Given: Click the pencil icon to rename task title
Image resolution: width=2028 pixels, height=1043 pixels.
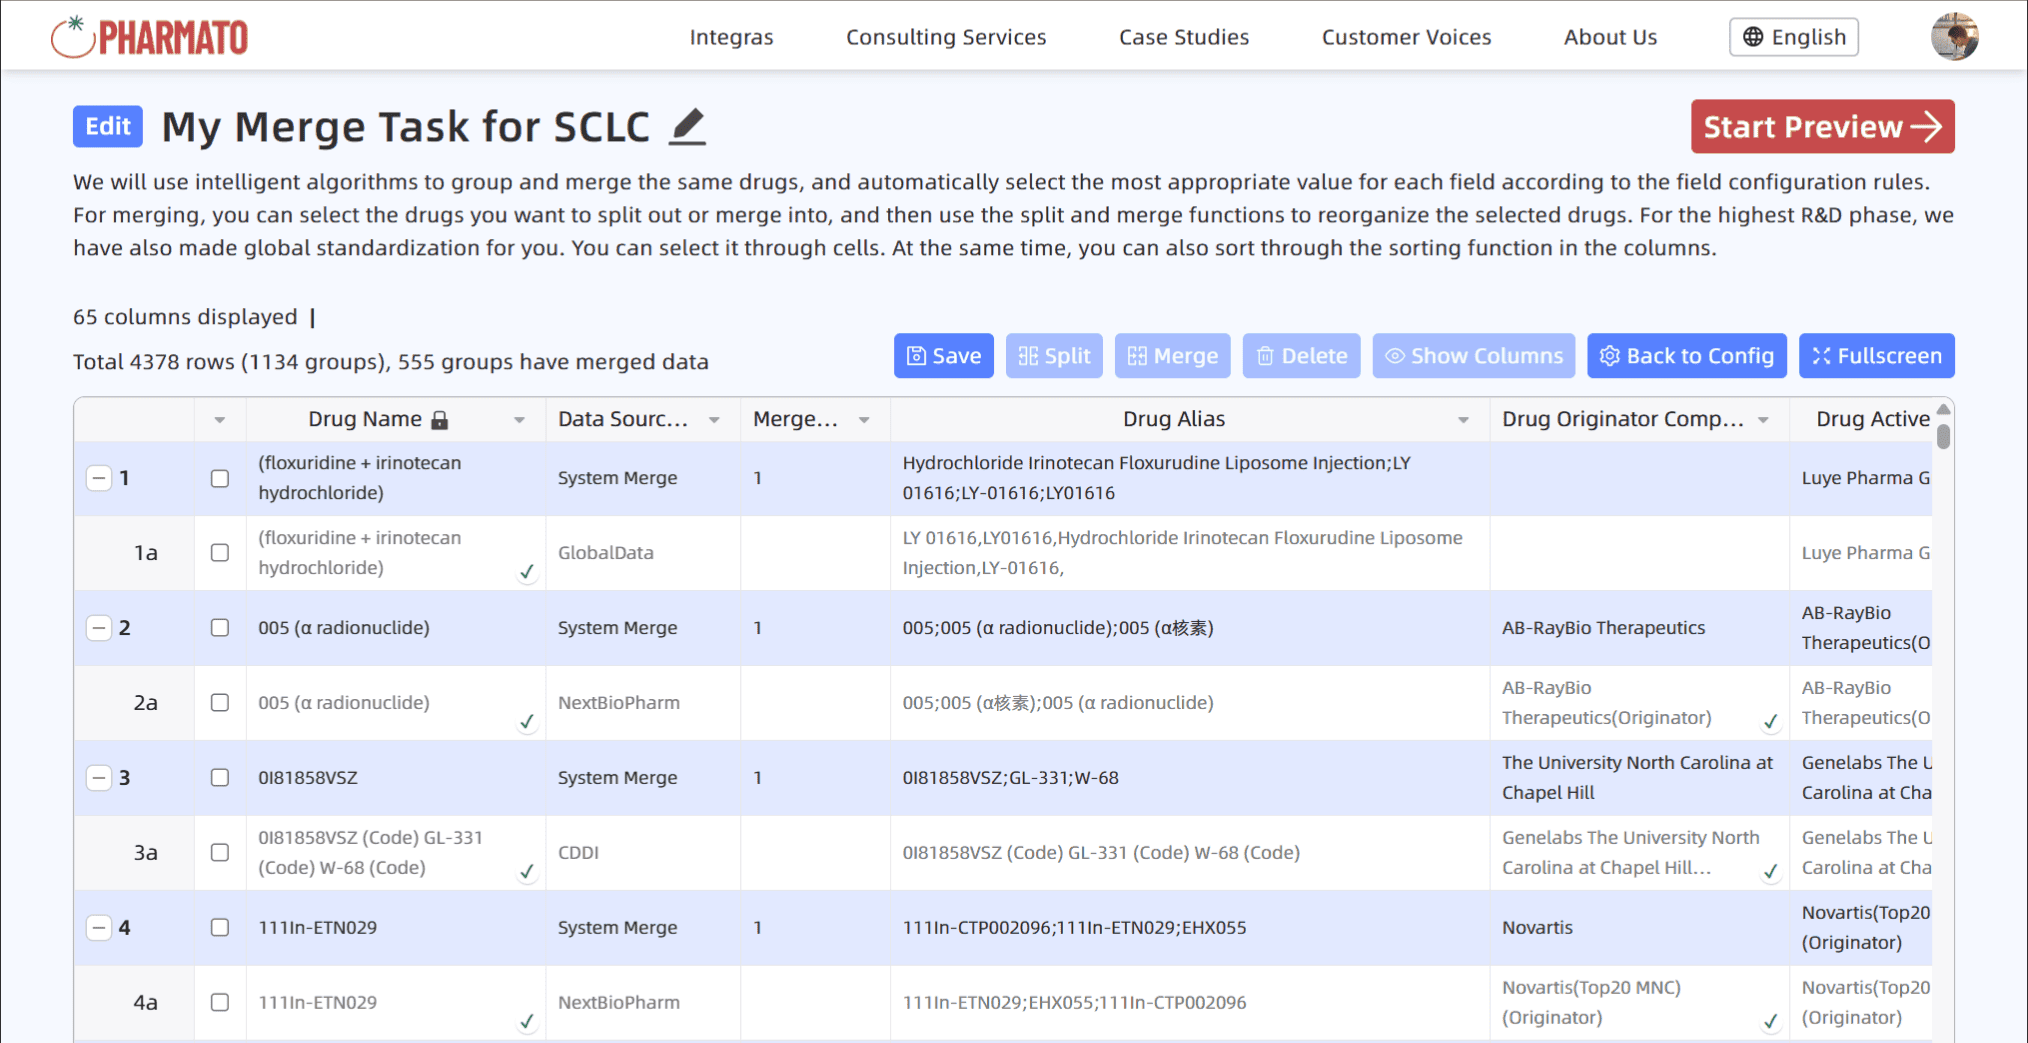Looking at the screenshot, I should point(687,127).
